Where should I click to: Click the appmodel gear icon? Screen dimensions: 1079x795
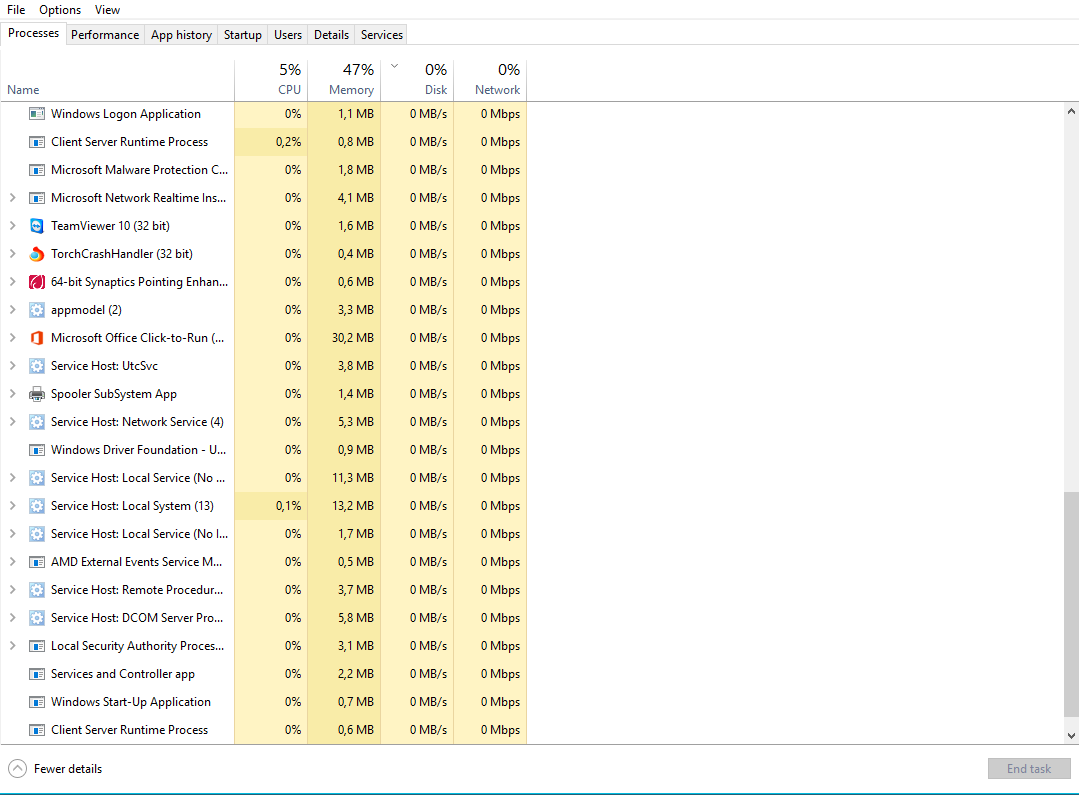pyautogui.click(x=36, y=310)
